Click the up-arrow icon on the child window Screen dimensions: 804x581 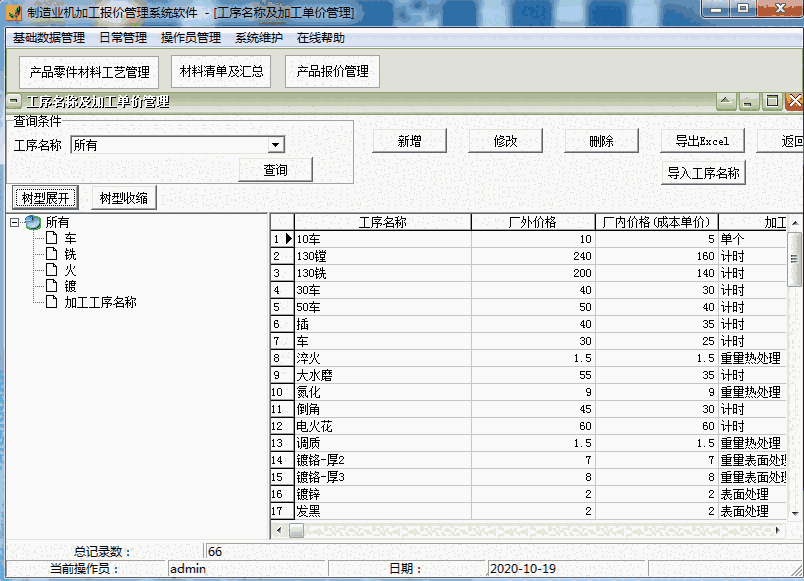725,101
